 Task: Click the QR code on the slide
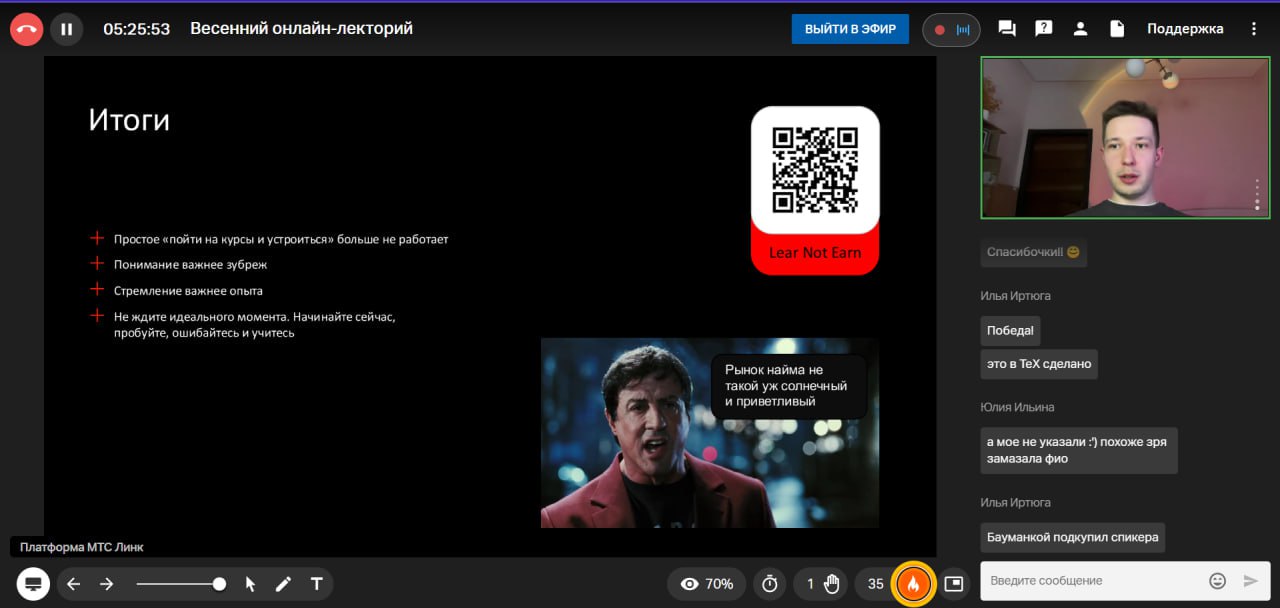pos(815,169)
